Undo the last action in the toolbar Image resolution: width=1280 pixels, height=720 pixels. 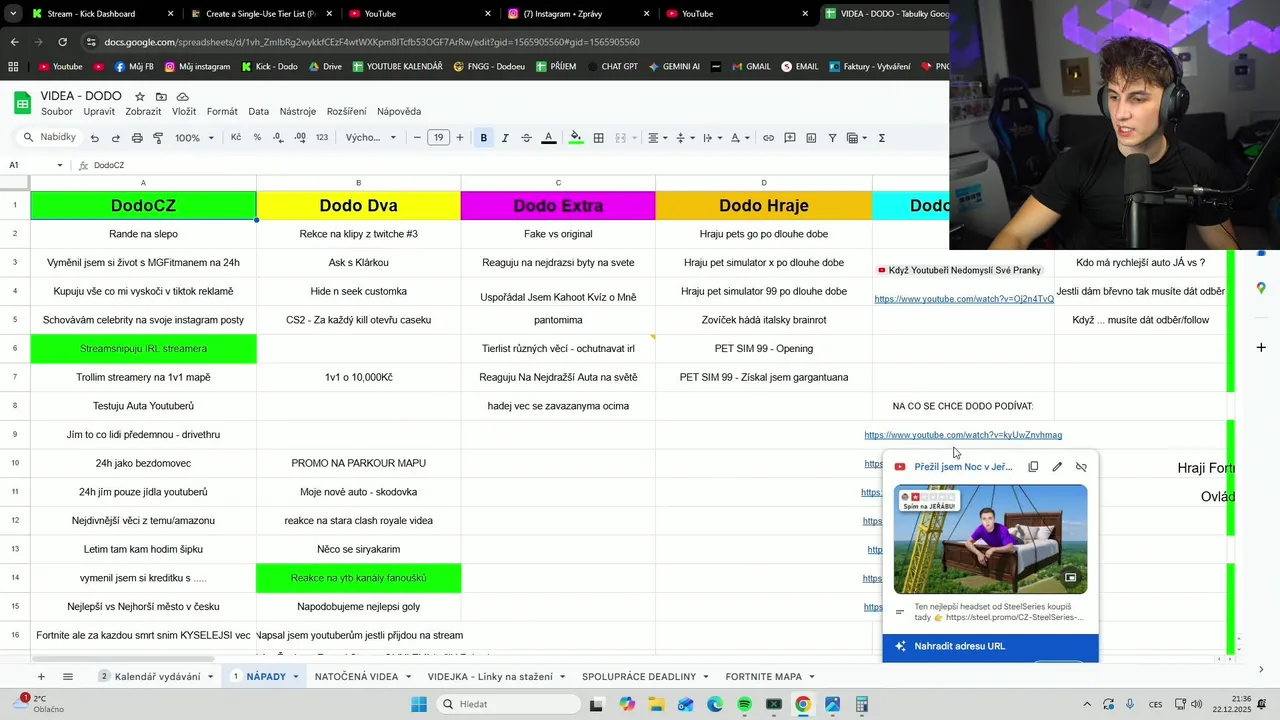[x=95, y=138]
